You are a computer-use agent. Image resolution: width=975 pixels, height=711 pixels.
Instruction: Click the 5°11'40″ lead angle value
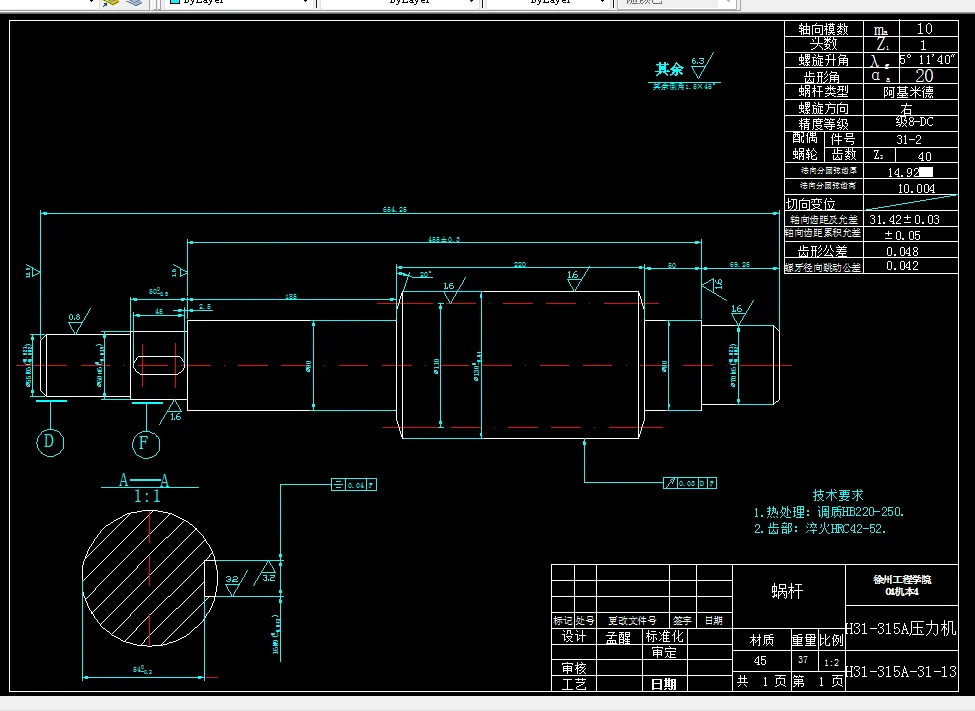tap(927, 60)
